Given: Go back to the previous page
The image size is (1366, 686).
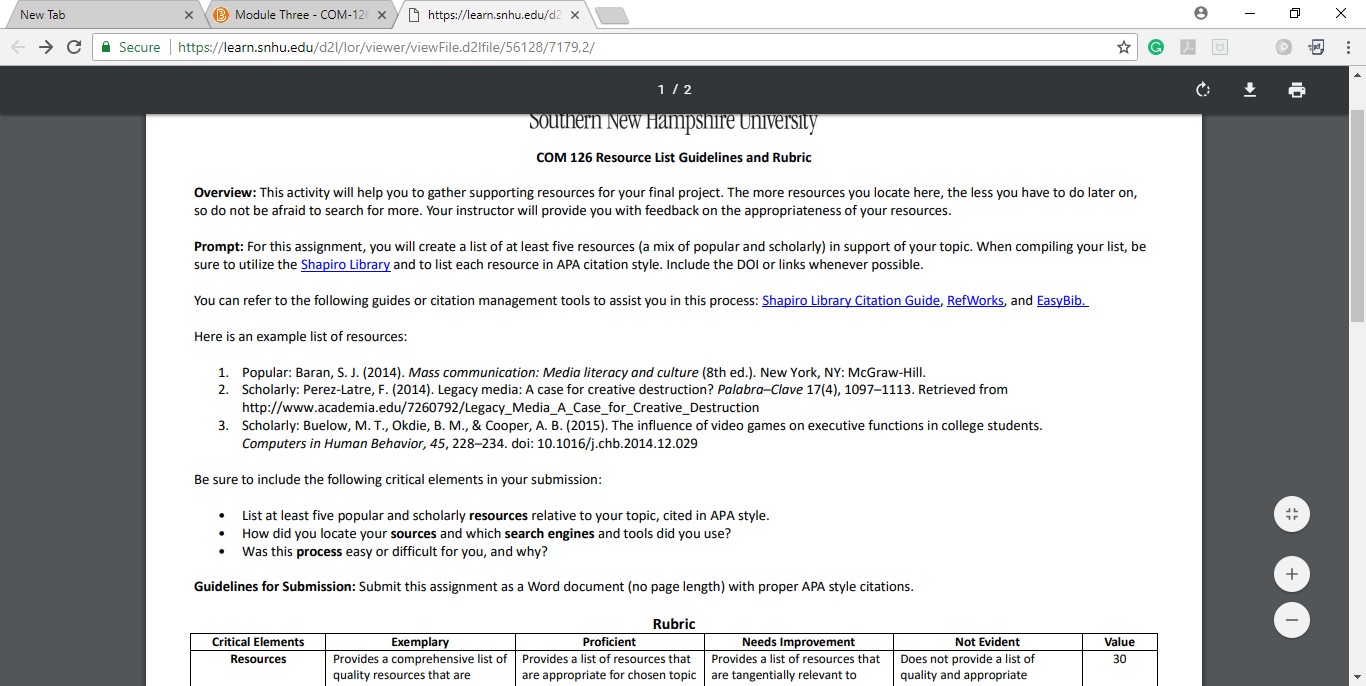Looking at the screenshot, I should pos(18,47).
